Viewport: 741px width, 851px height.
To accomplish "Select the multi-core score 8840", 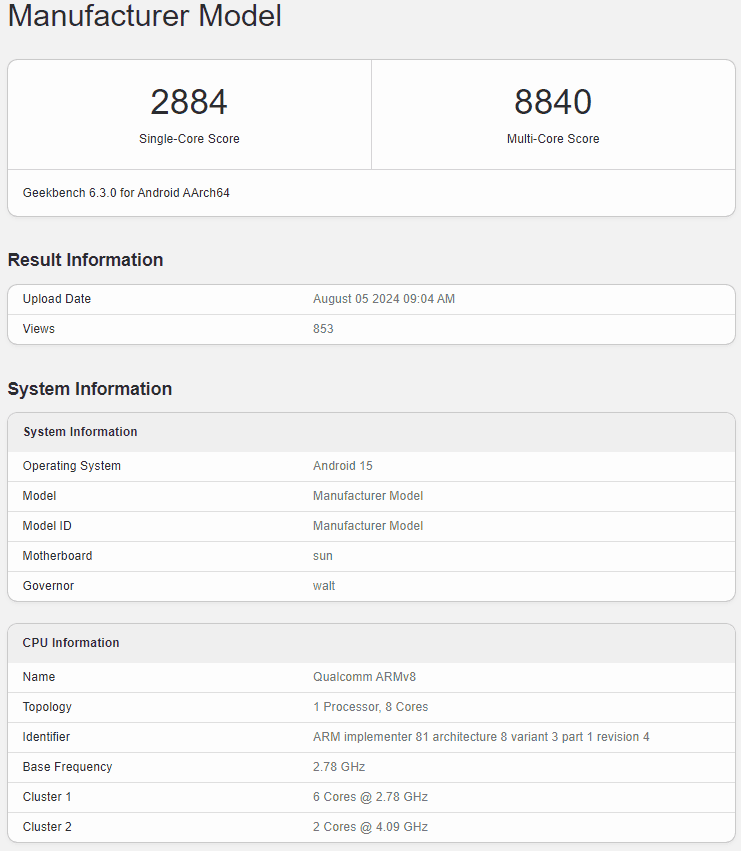I will click(553, 102).
